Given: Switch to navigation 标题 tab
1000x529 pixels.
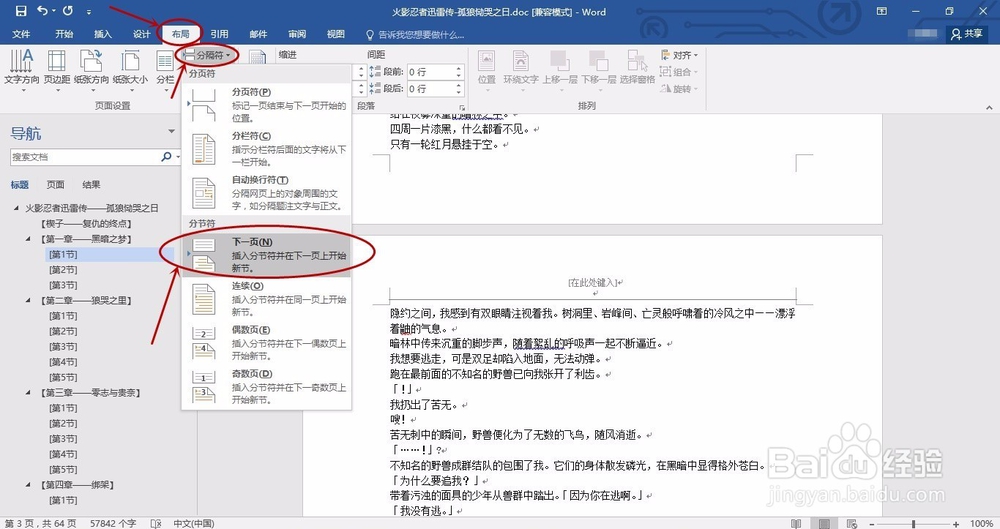Looking at the screenshot, I should click(20, 184).
